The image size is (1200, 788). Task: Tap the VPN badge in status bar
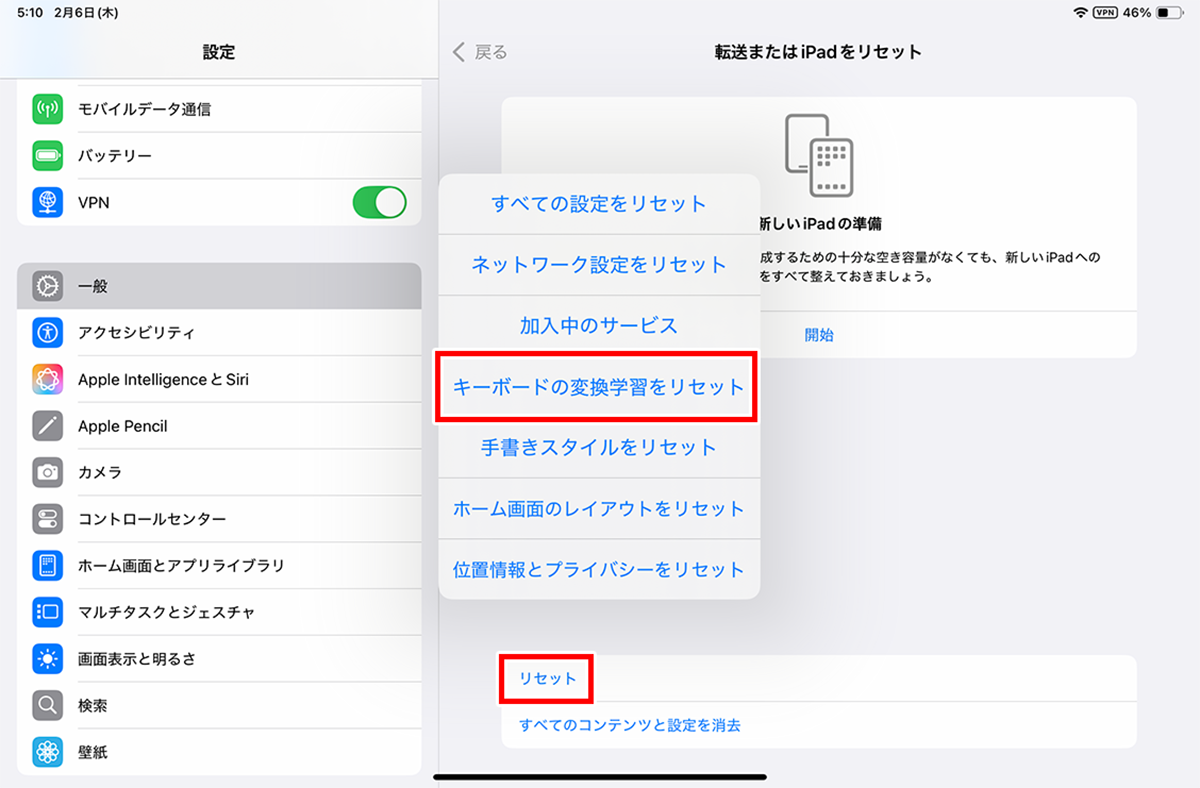[x=1105, y=13]
